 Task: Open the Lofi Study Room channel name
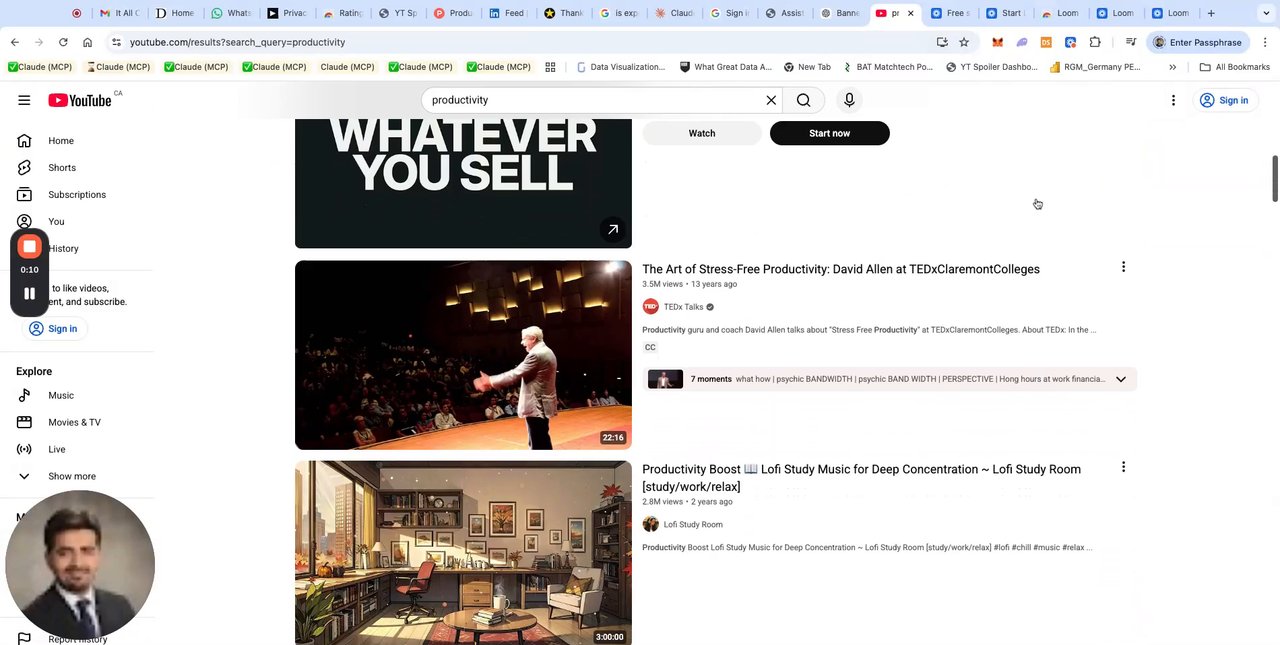[693, 524]
